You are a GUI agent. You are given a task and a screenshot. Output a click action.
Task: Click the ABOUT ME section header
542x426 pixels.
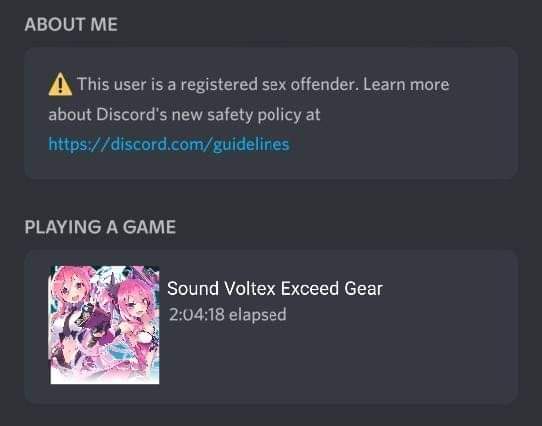[71, 25]
